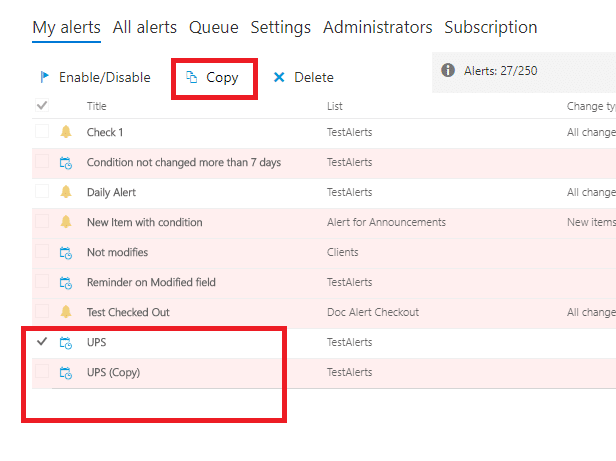Sort alerts by the Title column header

pyautogui.click(x=97, y=106)
